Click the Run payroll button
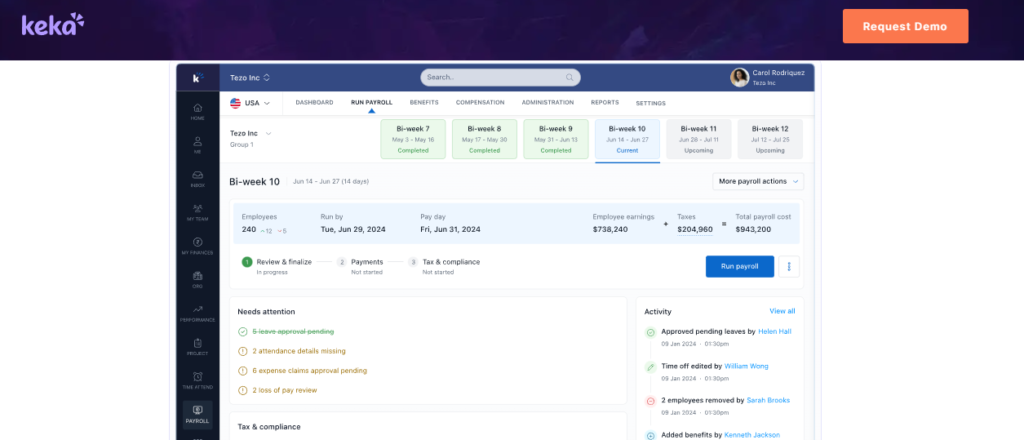Screen dimensions: 1024x440 (x=739, y=266)
